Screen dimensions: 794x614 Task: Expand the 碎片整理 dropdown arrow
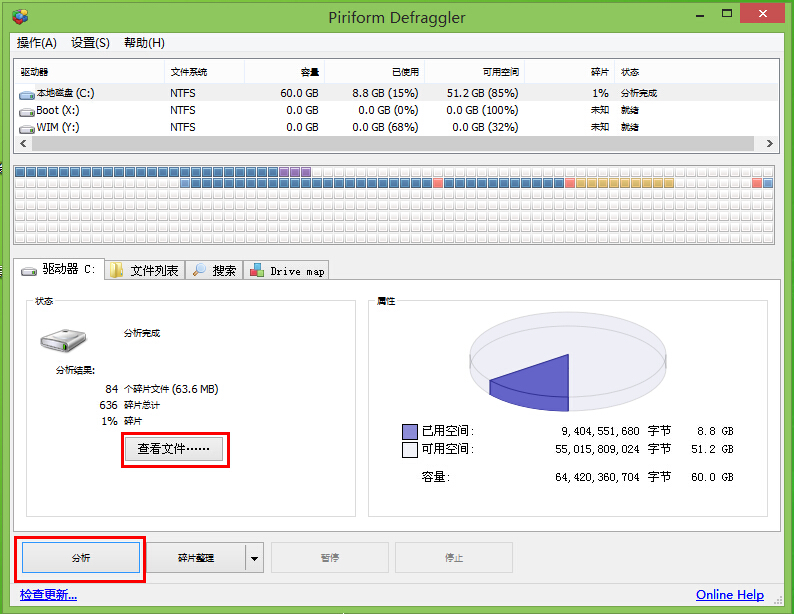point(255,558)
